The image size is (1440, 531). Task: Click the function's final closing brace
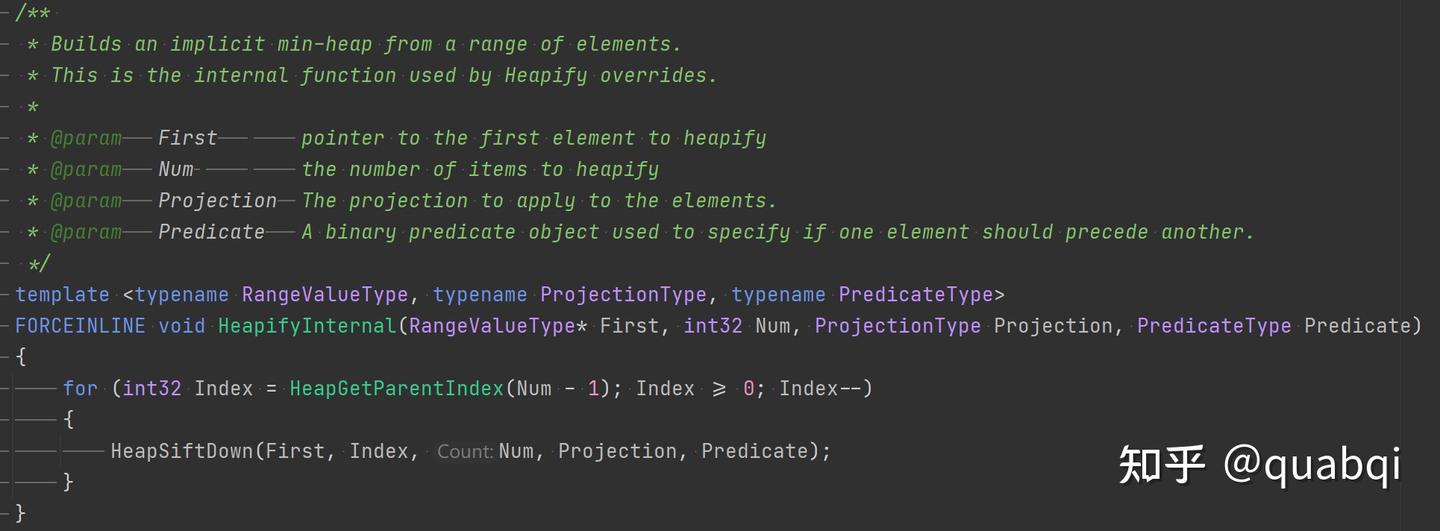(x=21, y=514)
